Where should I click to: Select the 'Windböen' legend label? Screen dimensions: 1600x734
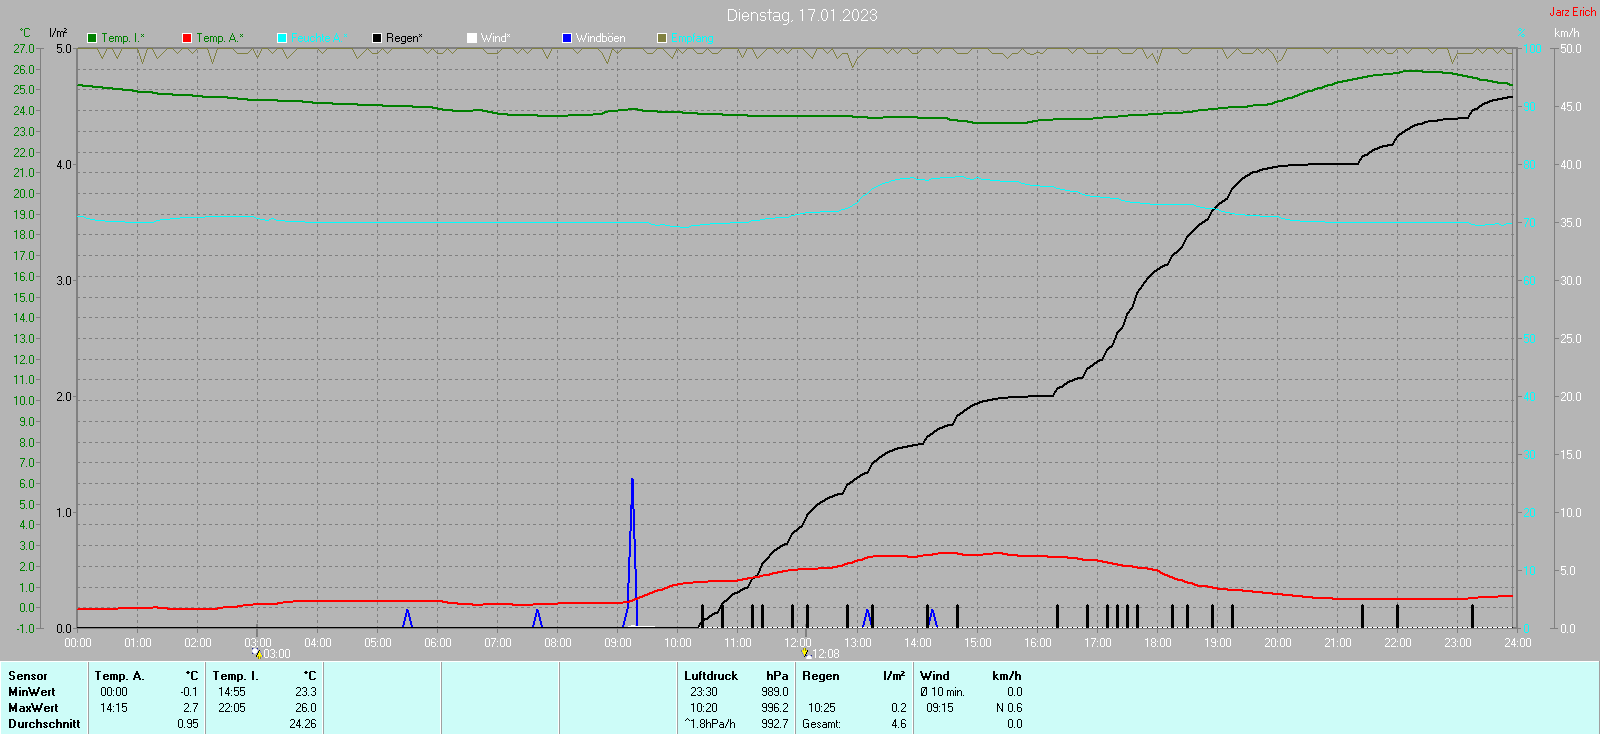(x=601, y=38)
